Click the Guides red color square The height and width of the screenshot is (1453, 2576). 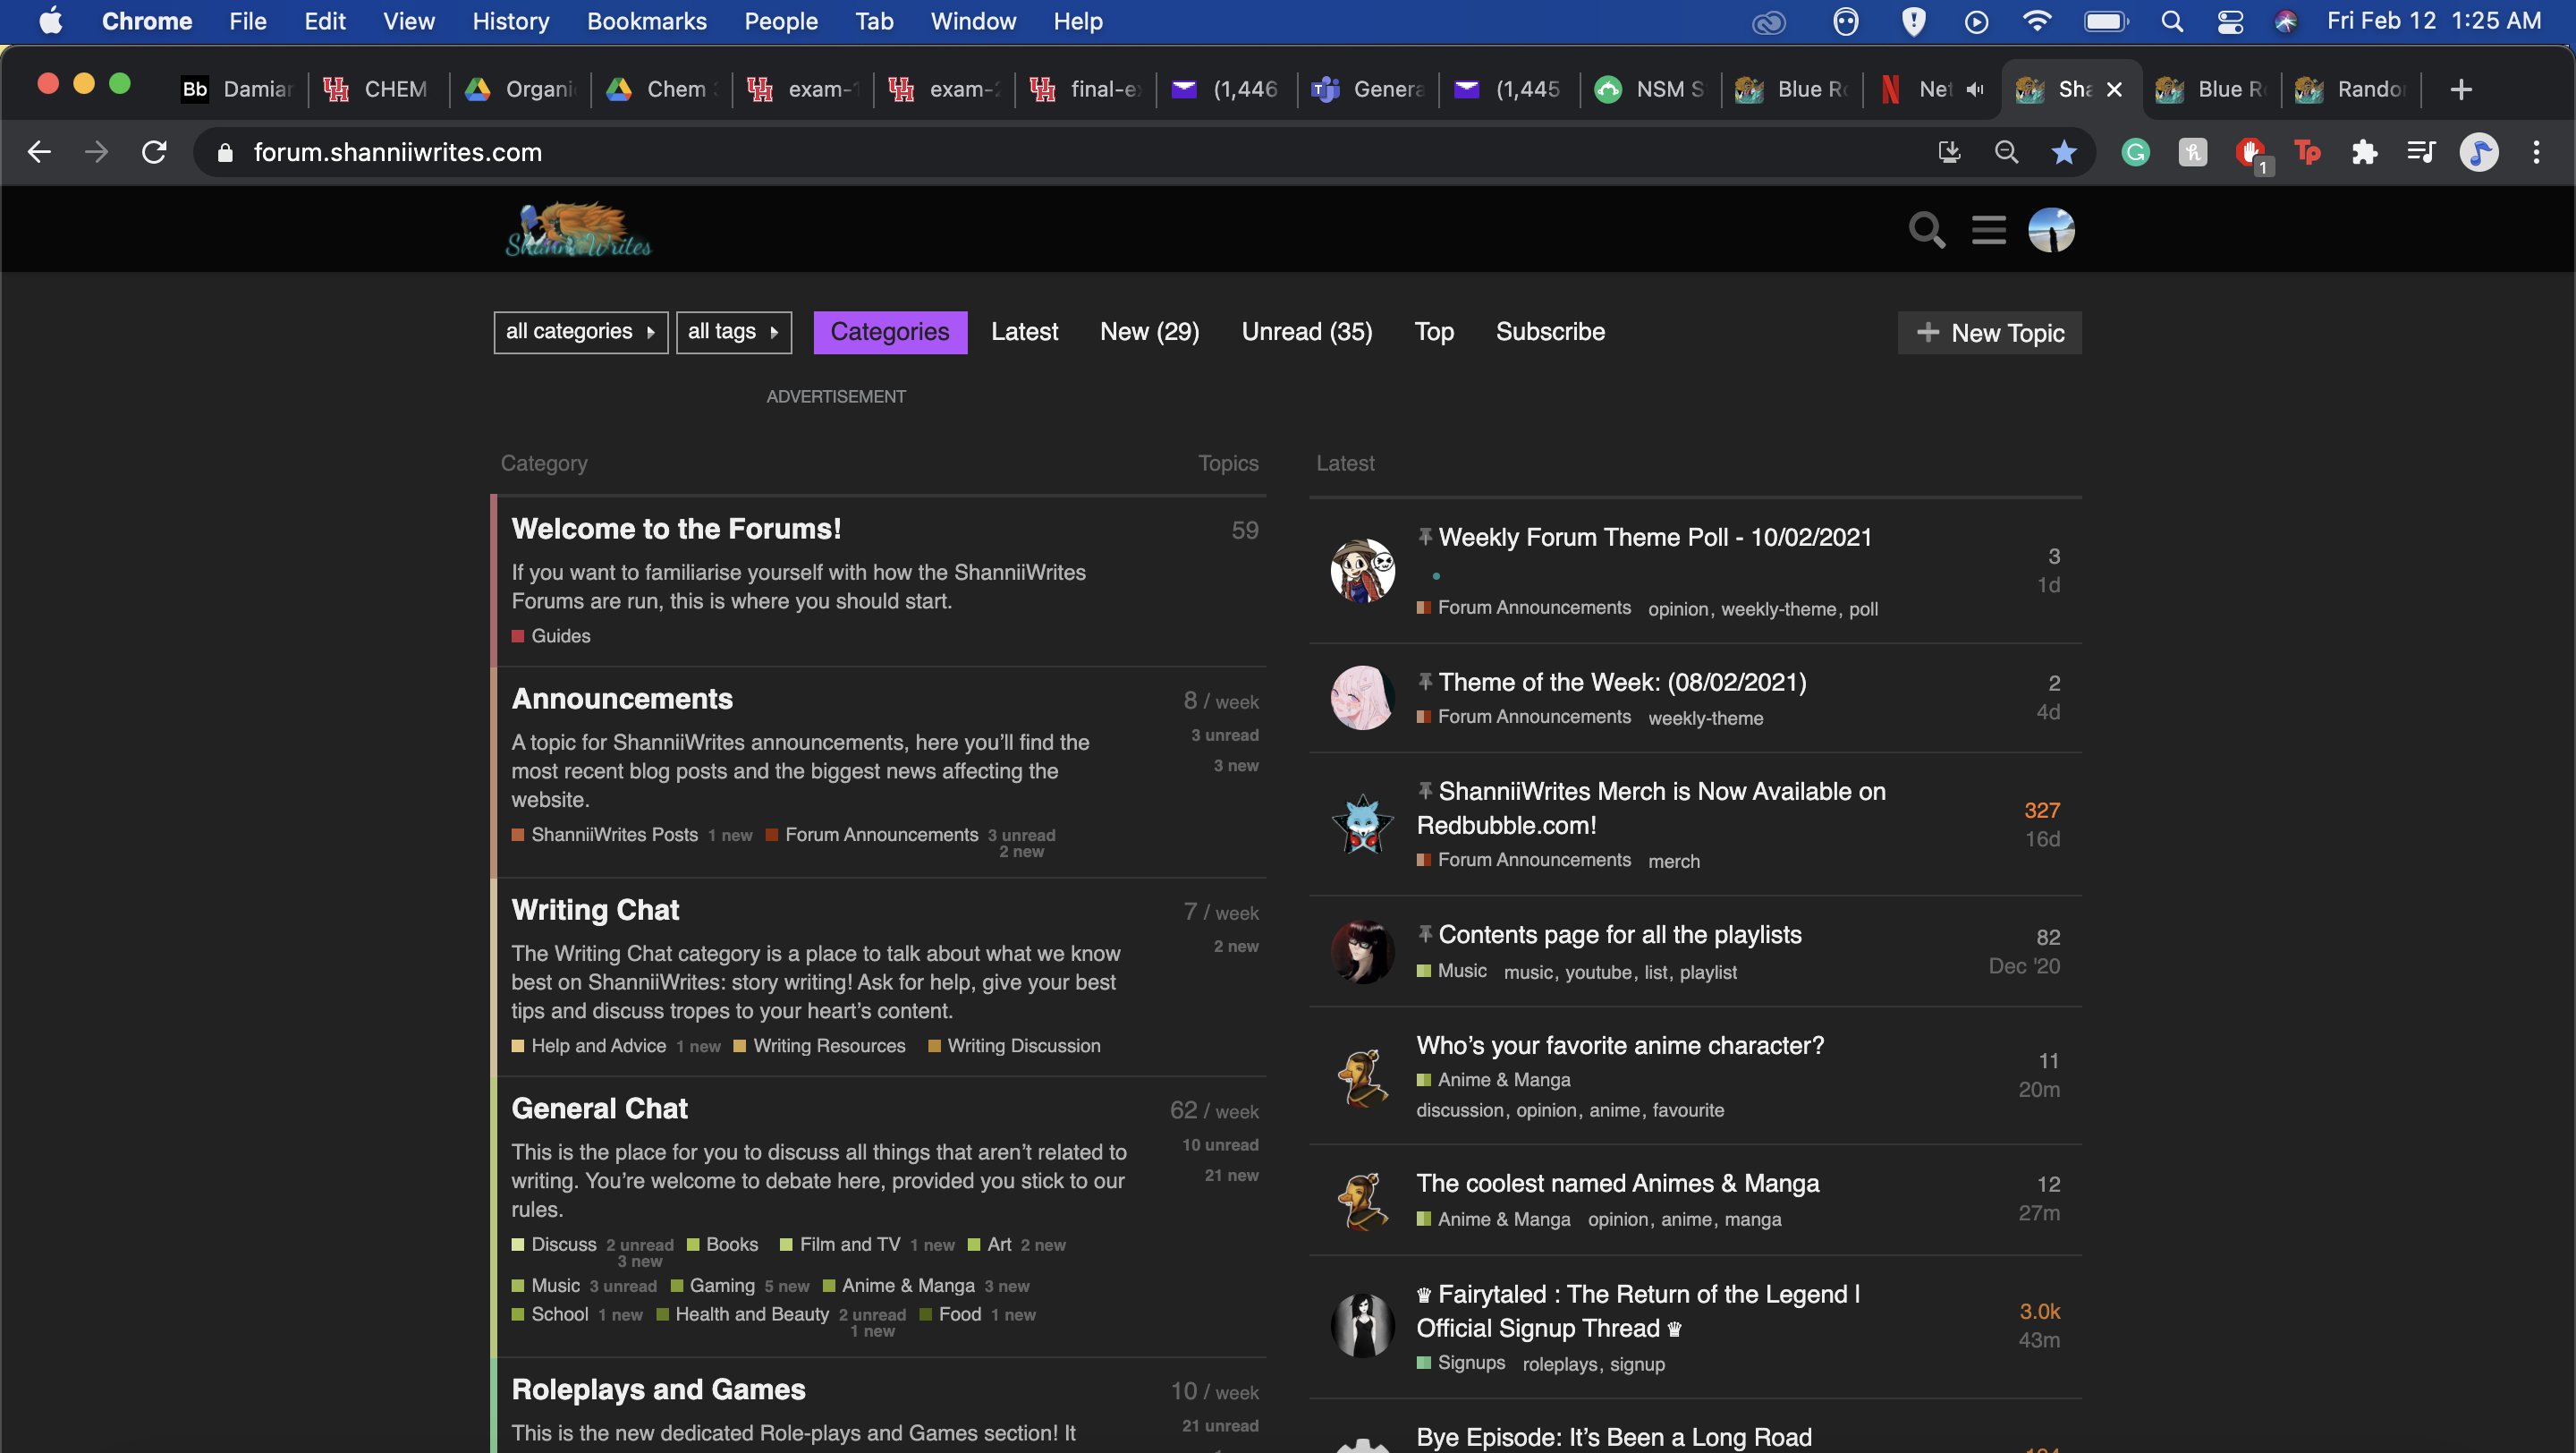click(x=518, y=636)
